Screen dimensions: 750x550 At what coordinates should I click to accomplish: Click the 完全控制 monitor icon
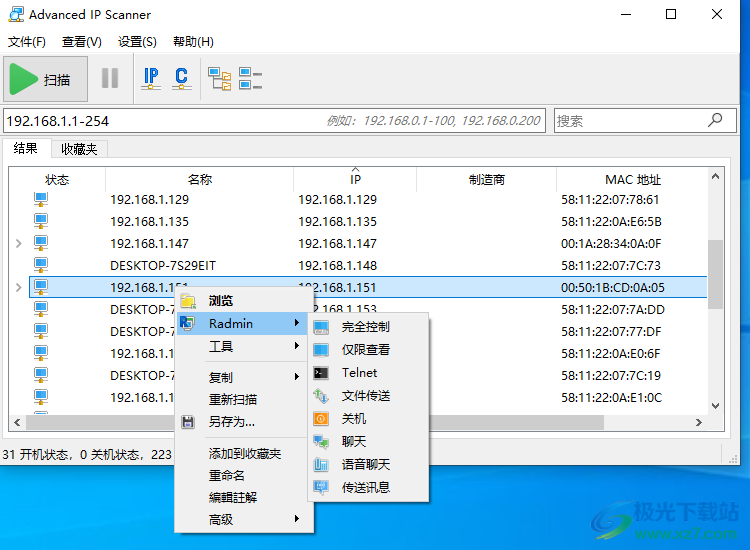click(321, 328)
